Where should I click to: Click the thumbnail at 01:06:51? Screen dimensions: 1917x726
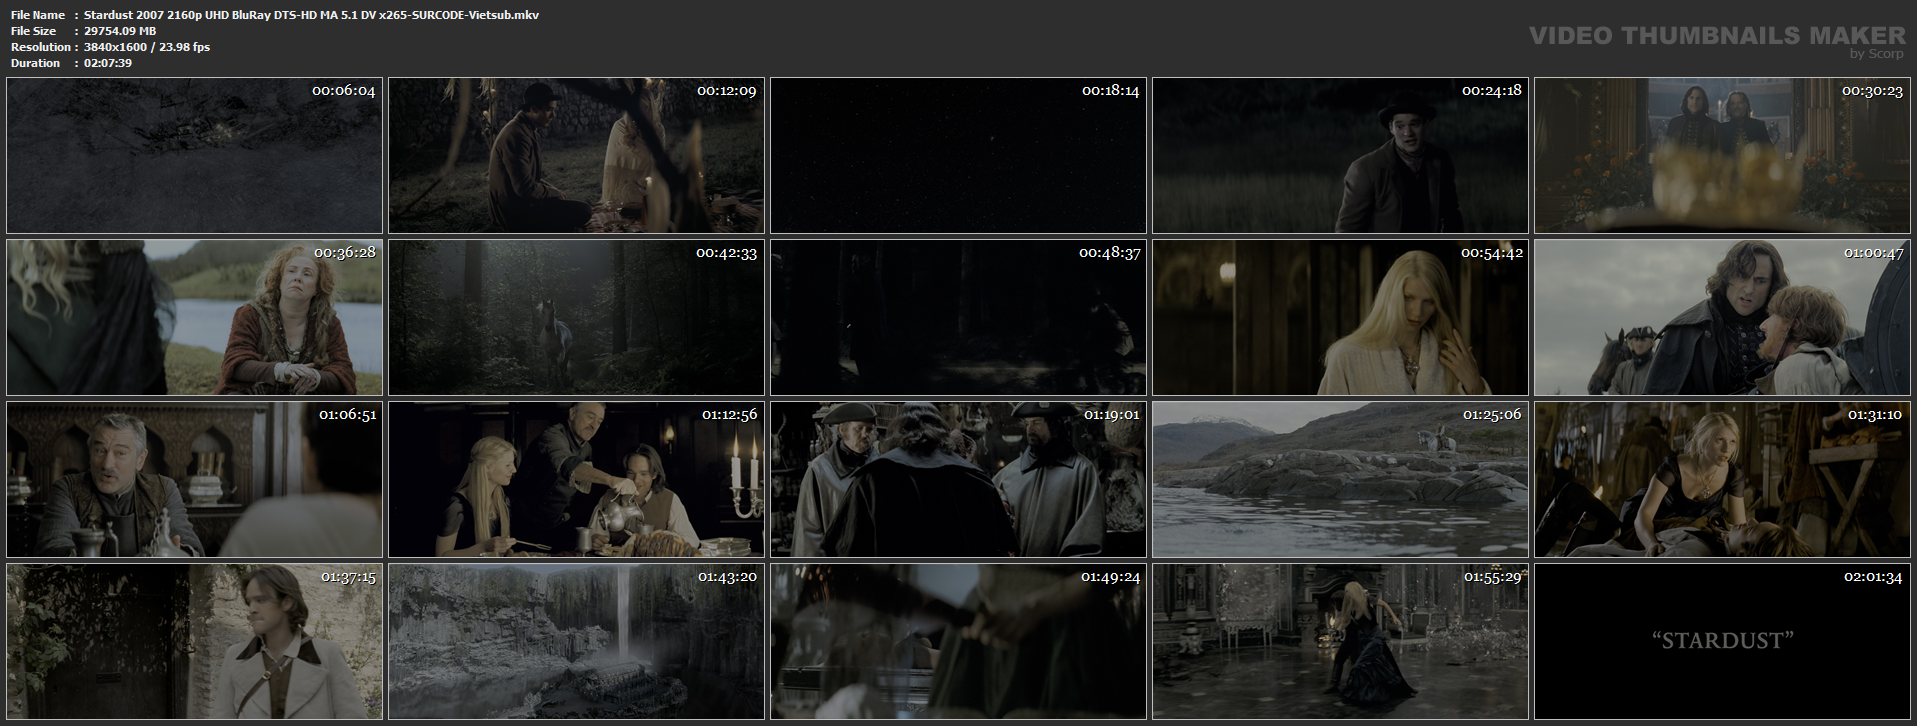click(x=195, y=480)
